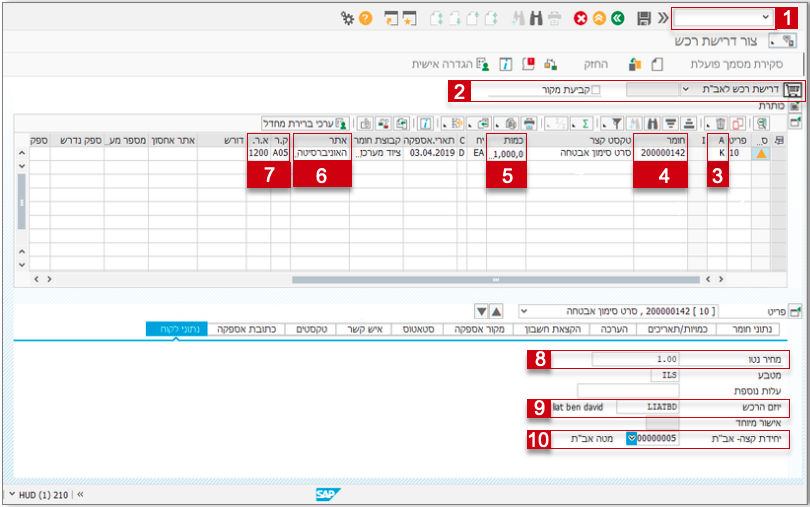This screenshot has width=810, height=507.
Task: Switch to the איש קשר tab
Action: click(x=365, y=329)
